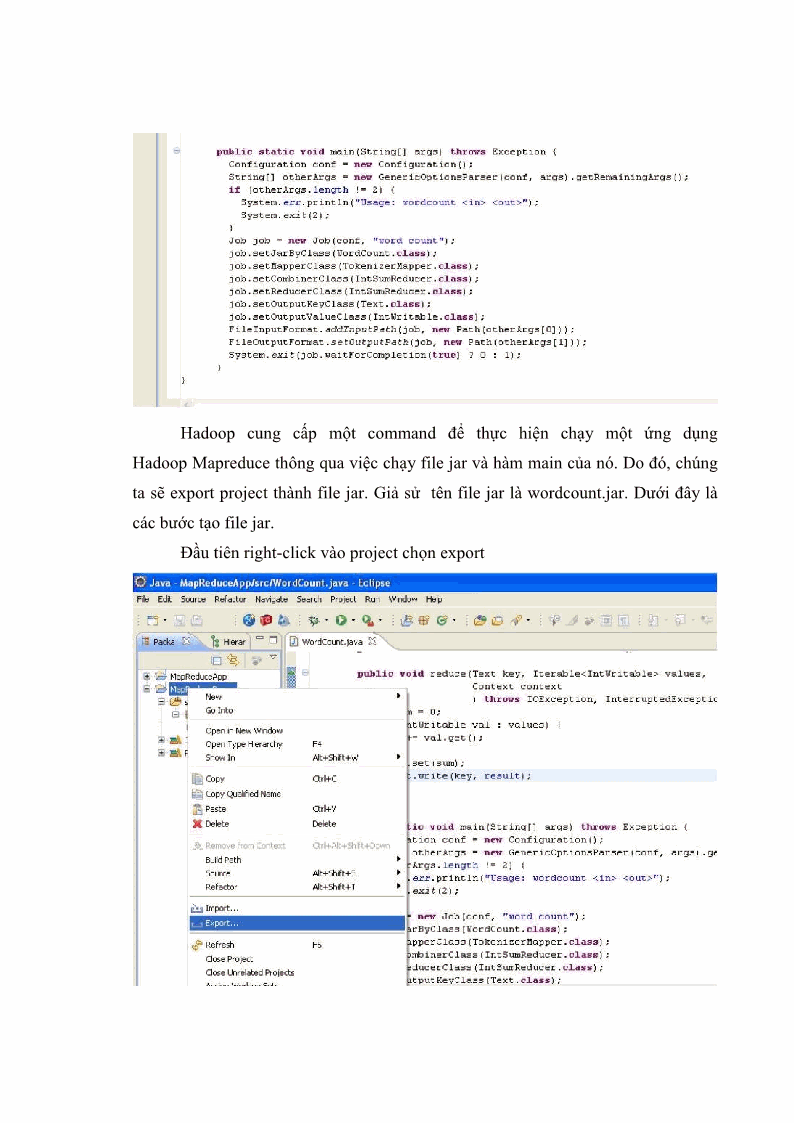Click the Run button in Eclipse toolbar

coord(342,620)
